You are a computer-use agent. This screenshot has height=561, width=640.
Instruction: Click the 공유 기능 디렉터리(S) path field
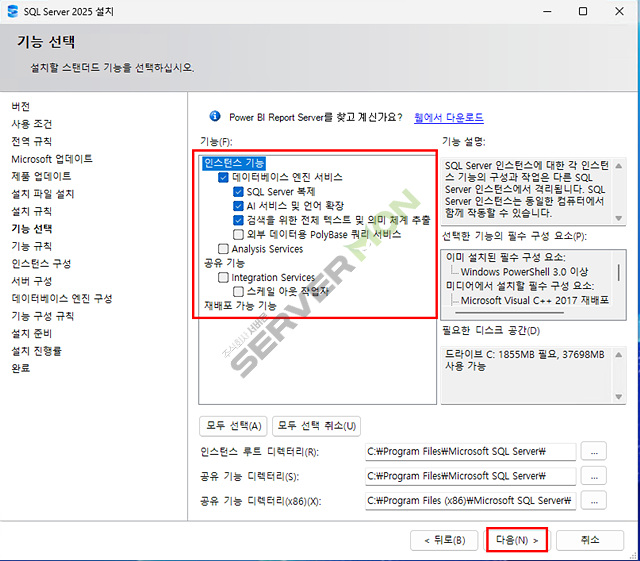(470, 476)
